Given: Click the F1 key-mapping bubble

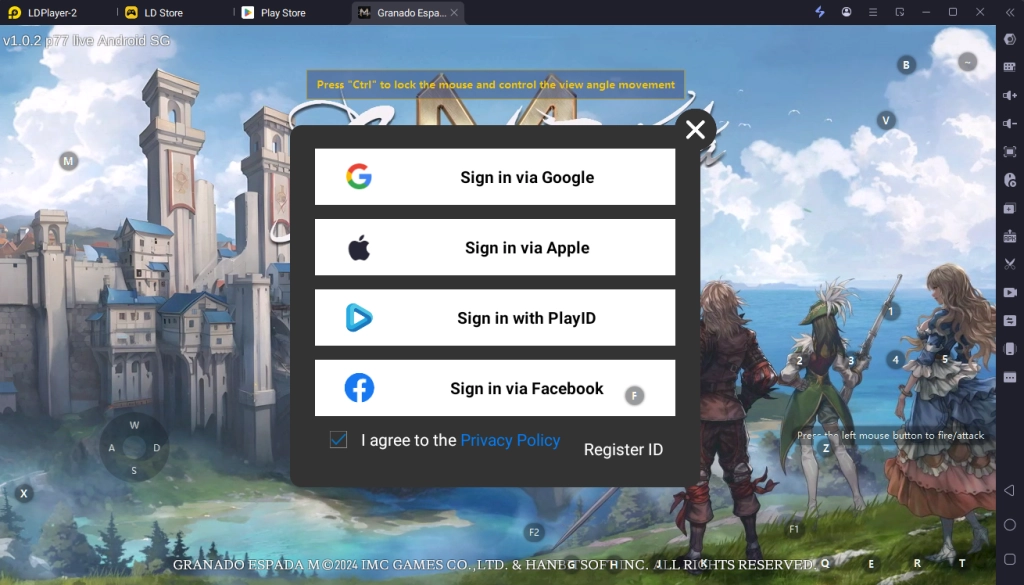Looking at the screenshot, I should tap(794, 529).
